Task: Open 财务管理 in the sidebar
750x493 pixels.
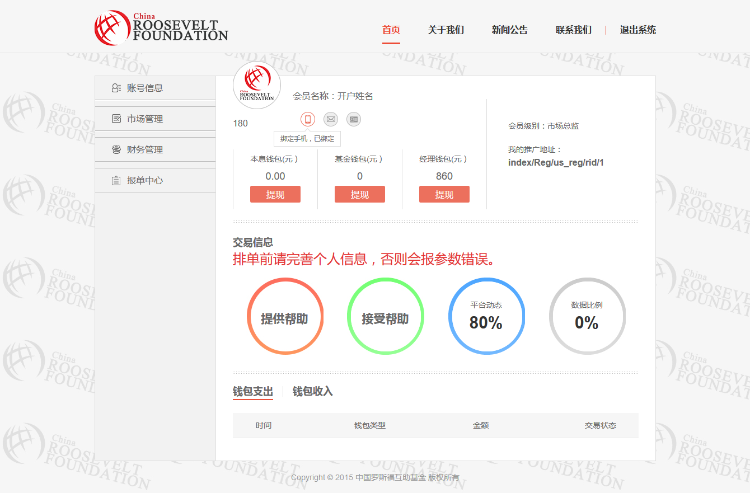Action: click(x=155, y=150)
